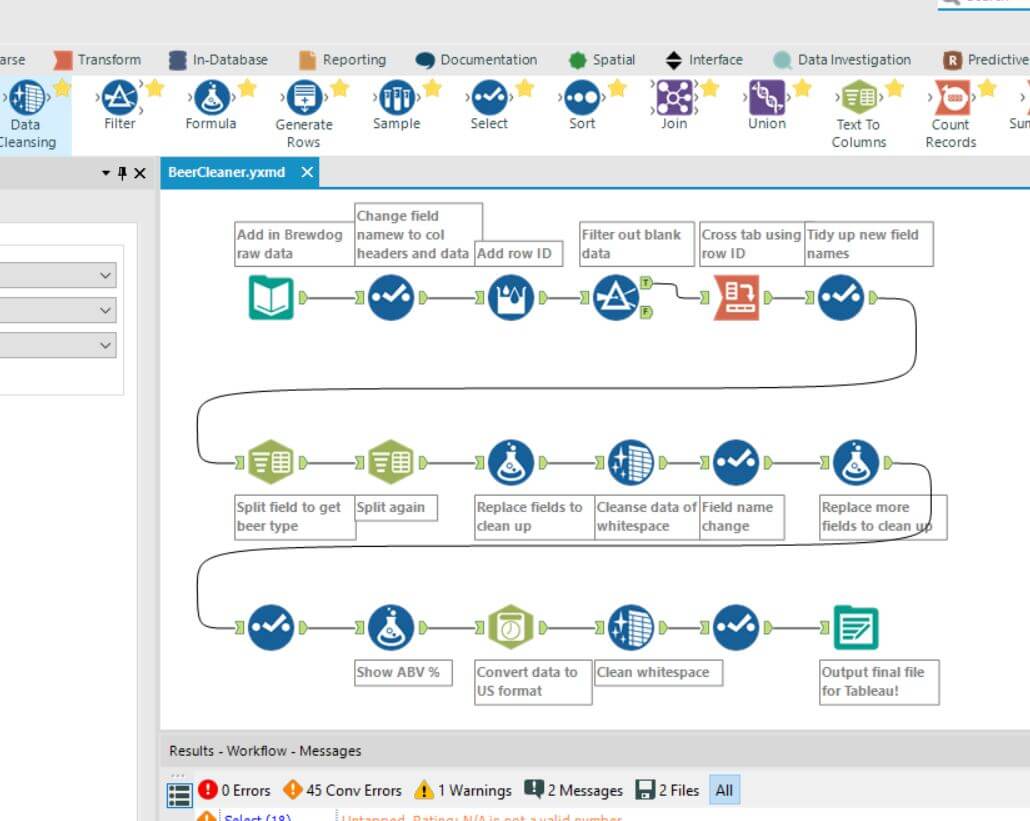Click the 'Field name change' Select node
Viewport: 1030px width, 821px height.
[736, 462]
